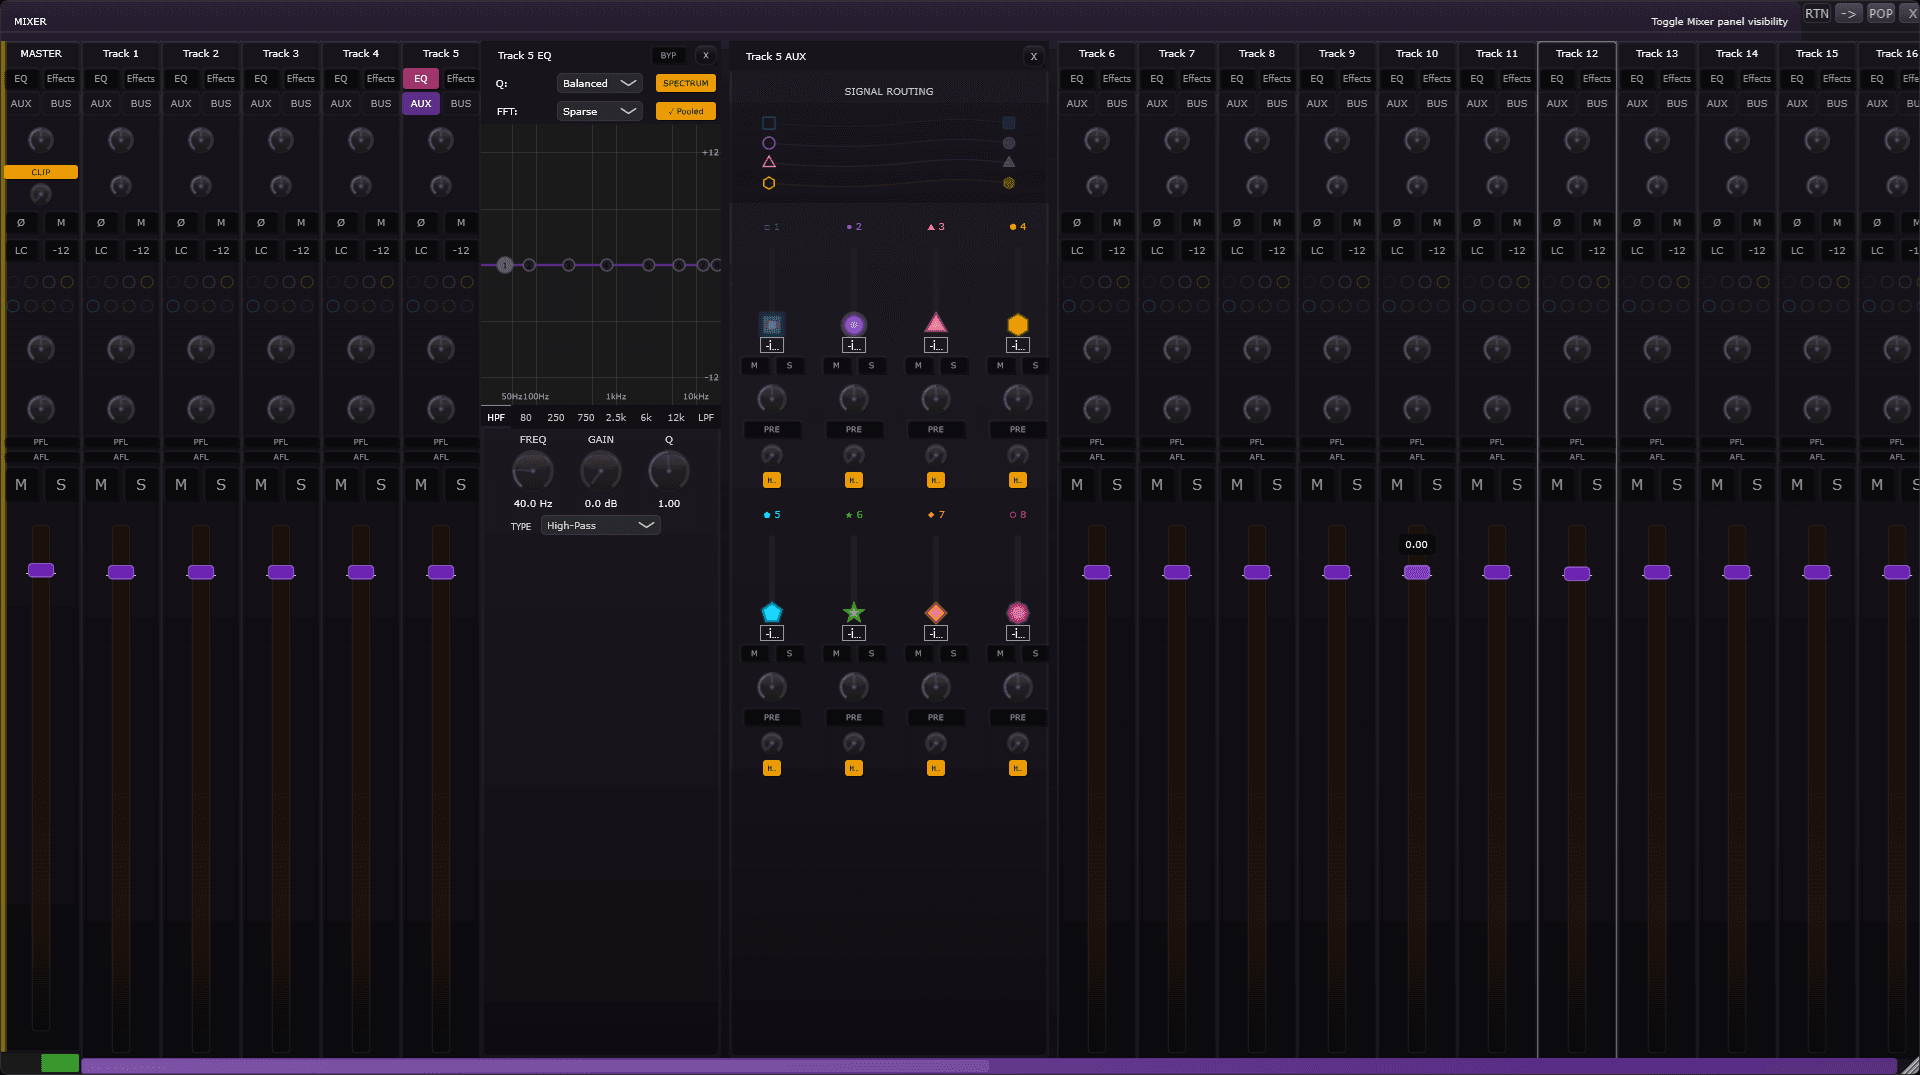1920x1075 pixels.
Task: Select the LPF band tab
Action: (706, 418)
